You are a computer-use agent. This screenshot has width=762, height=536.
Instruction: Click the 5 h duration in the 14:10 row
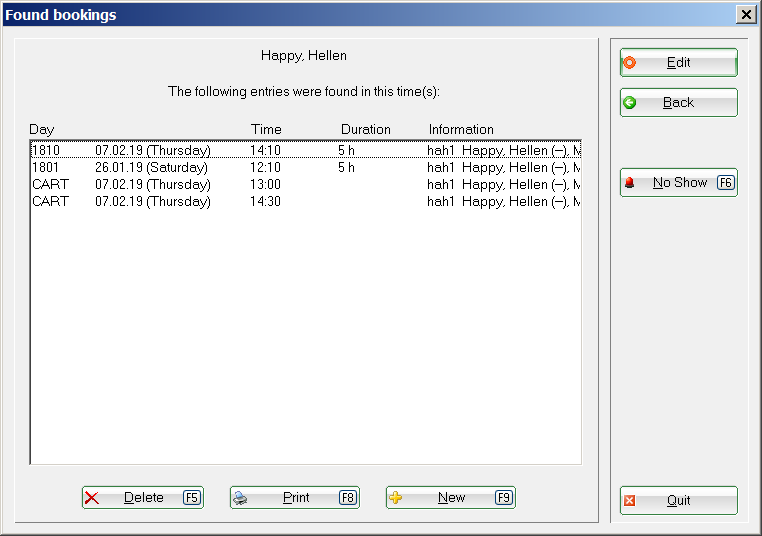pos(346,150)
